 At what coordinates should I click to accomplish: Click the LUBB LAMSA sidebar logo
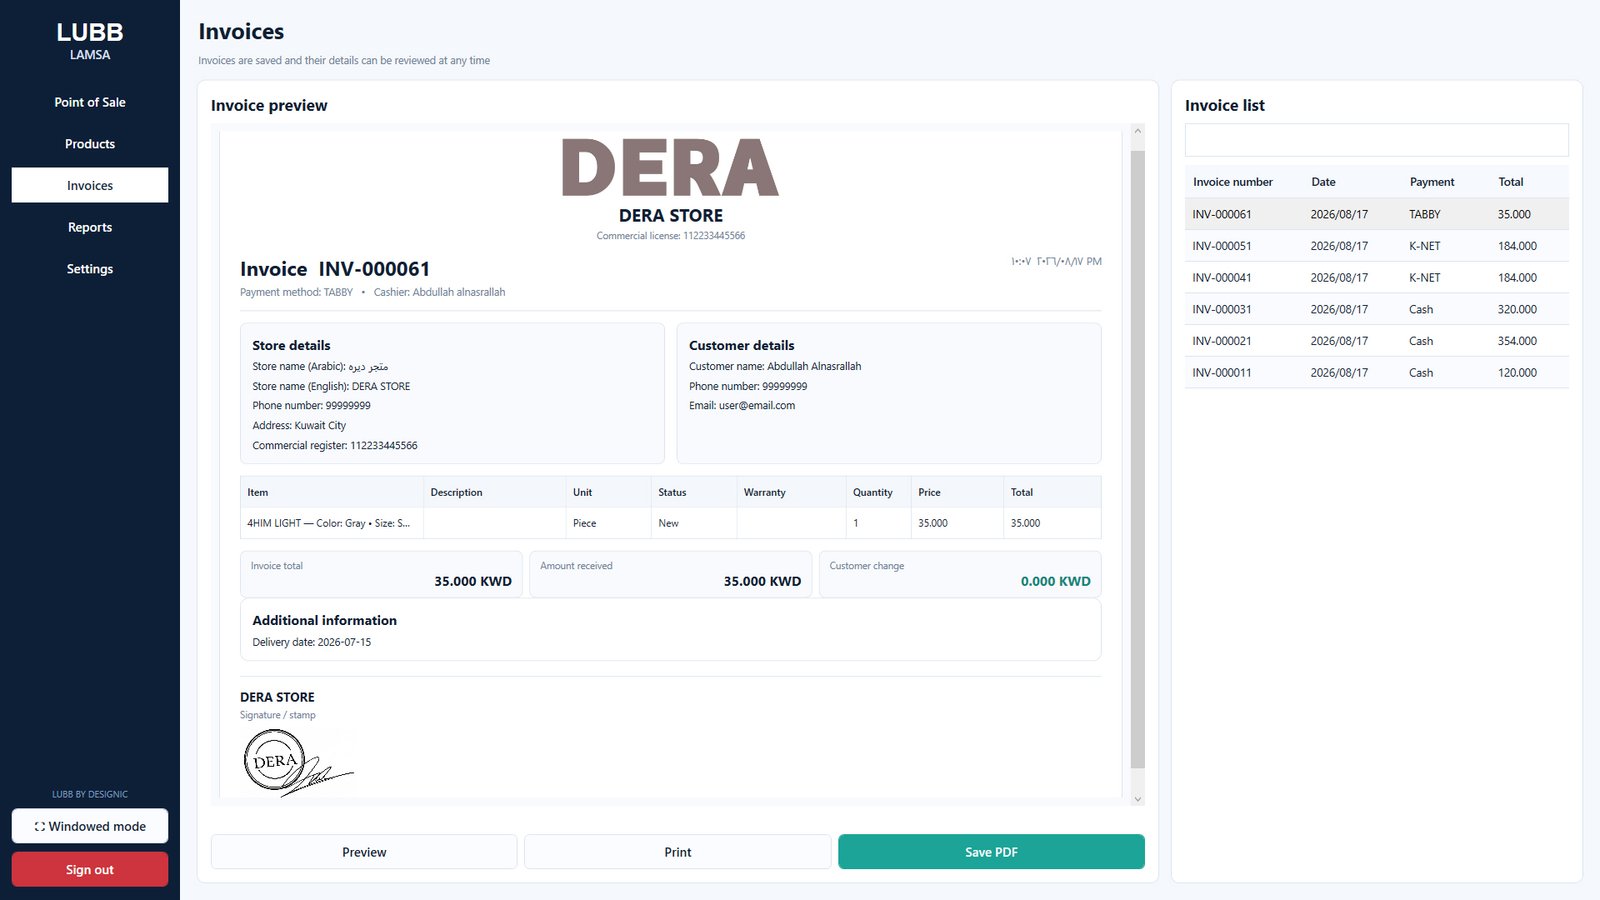pyautogui.click(x=90, y=41)
